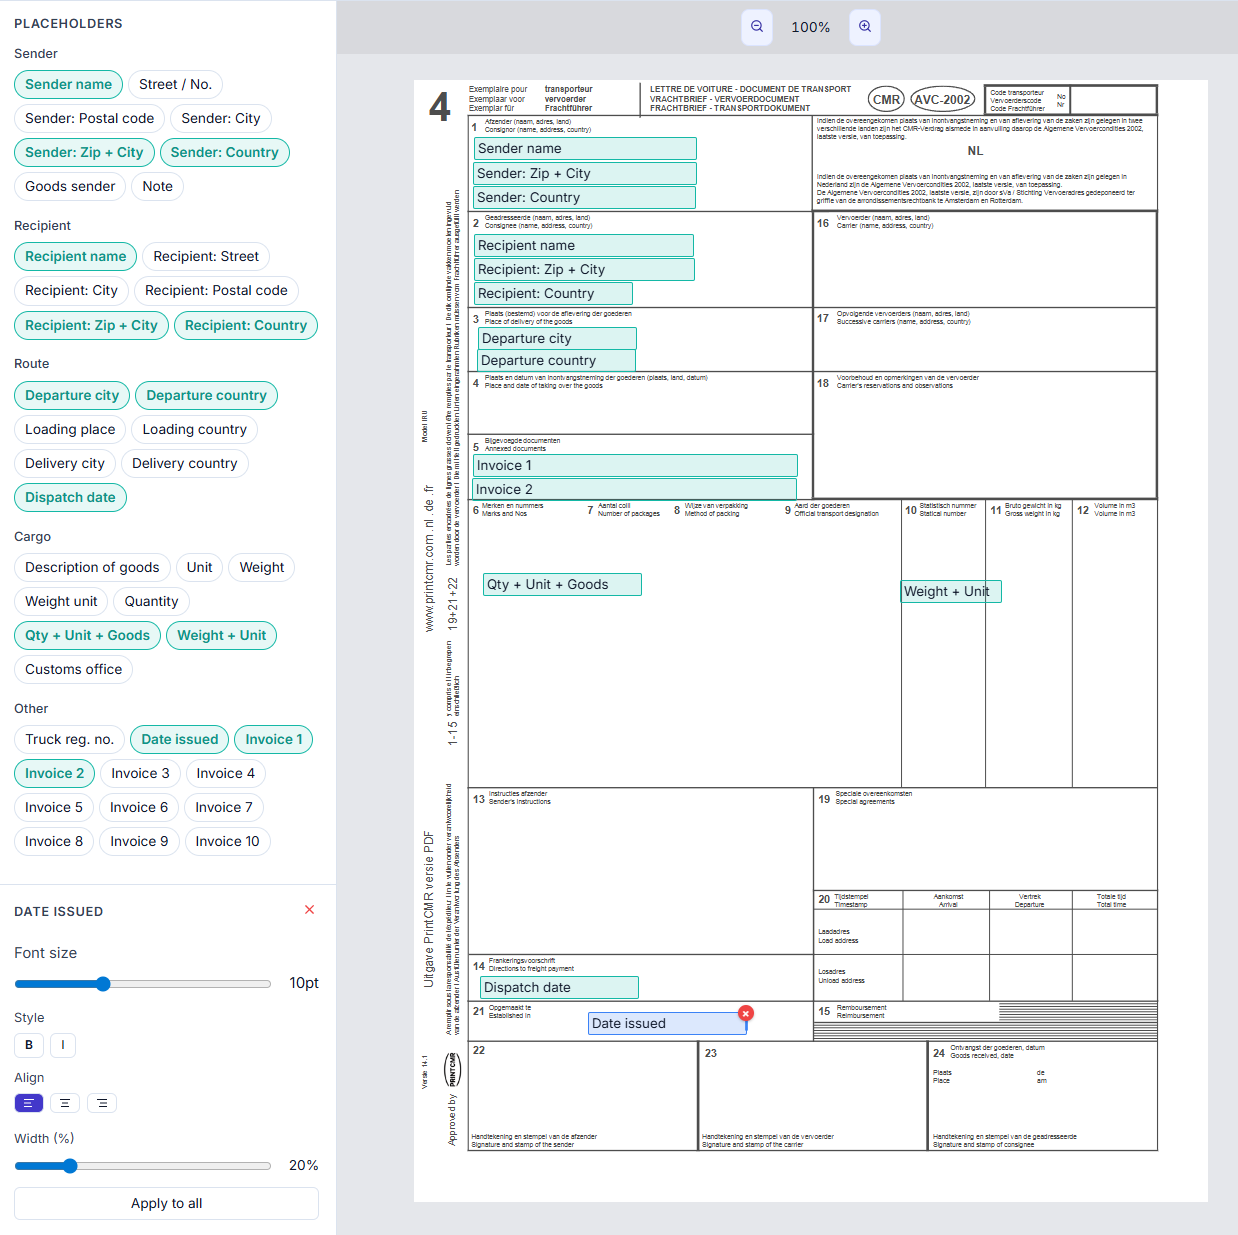Add Recipient: City placeholder
1238x1235 pixels.
(71, 290)
